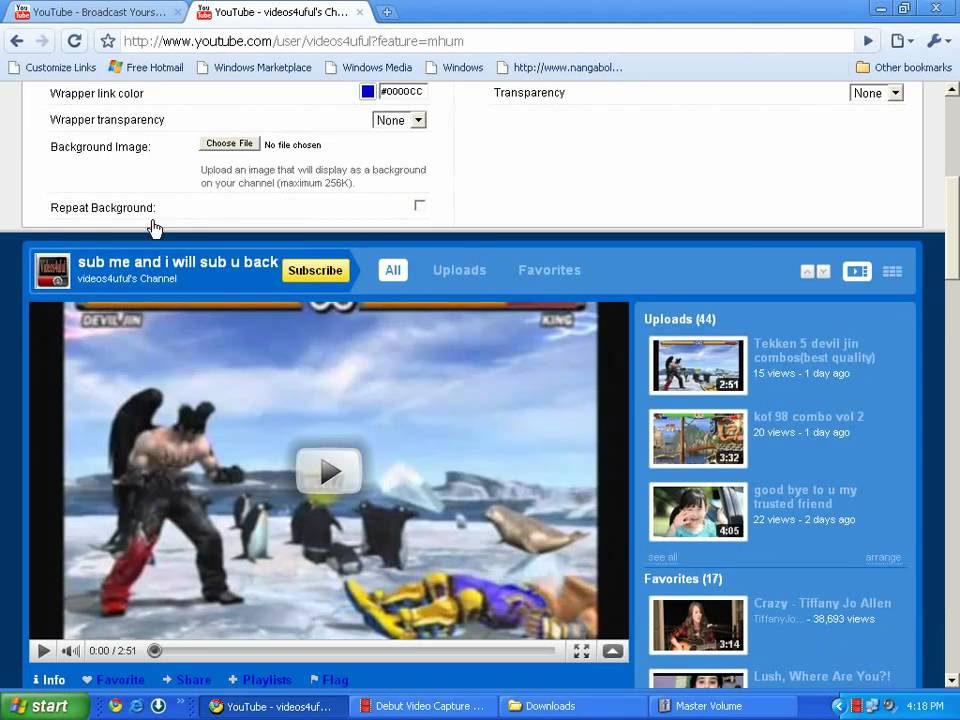The width and height of the screenshot is (960, 720).
Task: Play video using bottom play control
Action: tap(43, 651)
